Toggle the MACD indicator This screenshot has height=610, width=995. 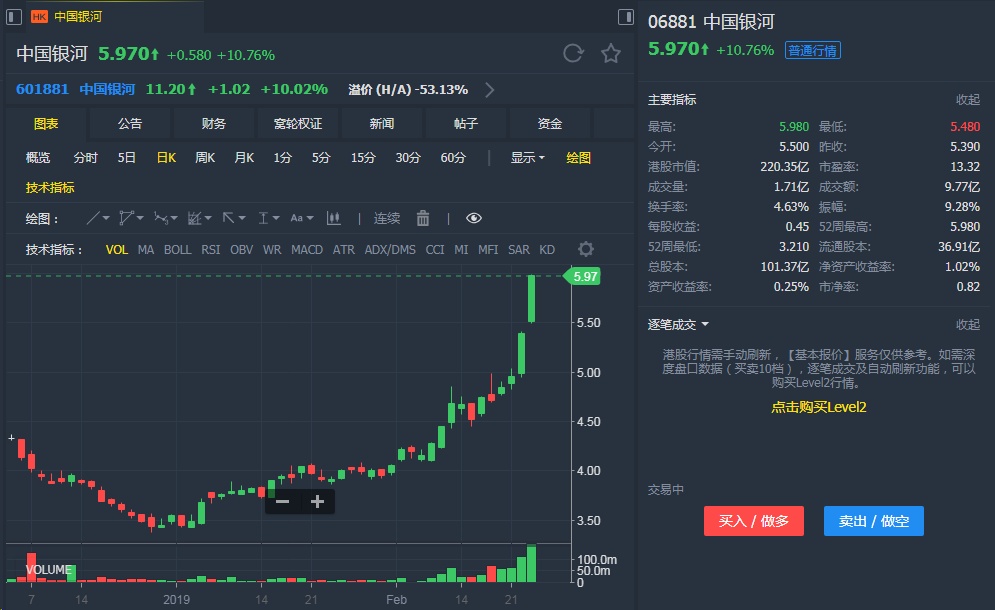(x=307, y=249)
